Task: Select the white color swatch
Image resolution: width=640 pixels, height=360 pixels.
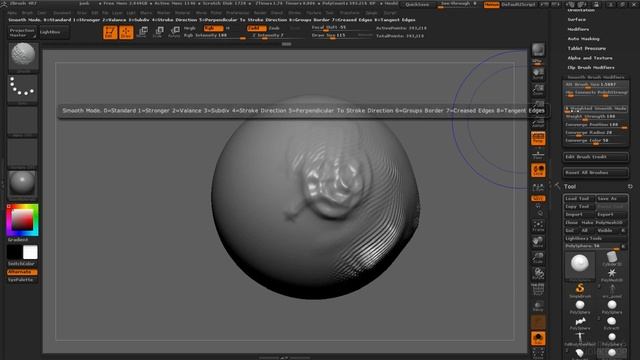Action: click(30, 252)
